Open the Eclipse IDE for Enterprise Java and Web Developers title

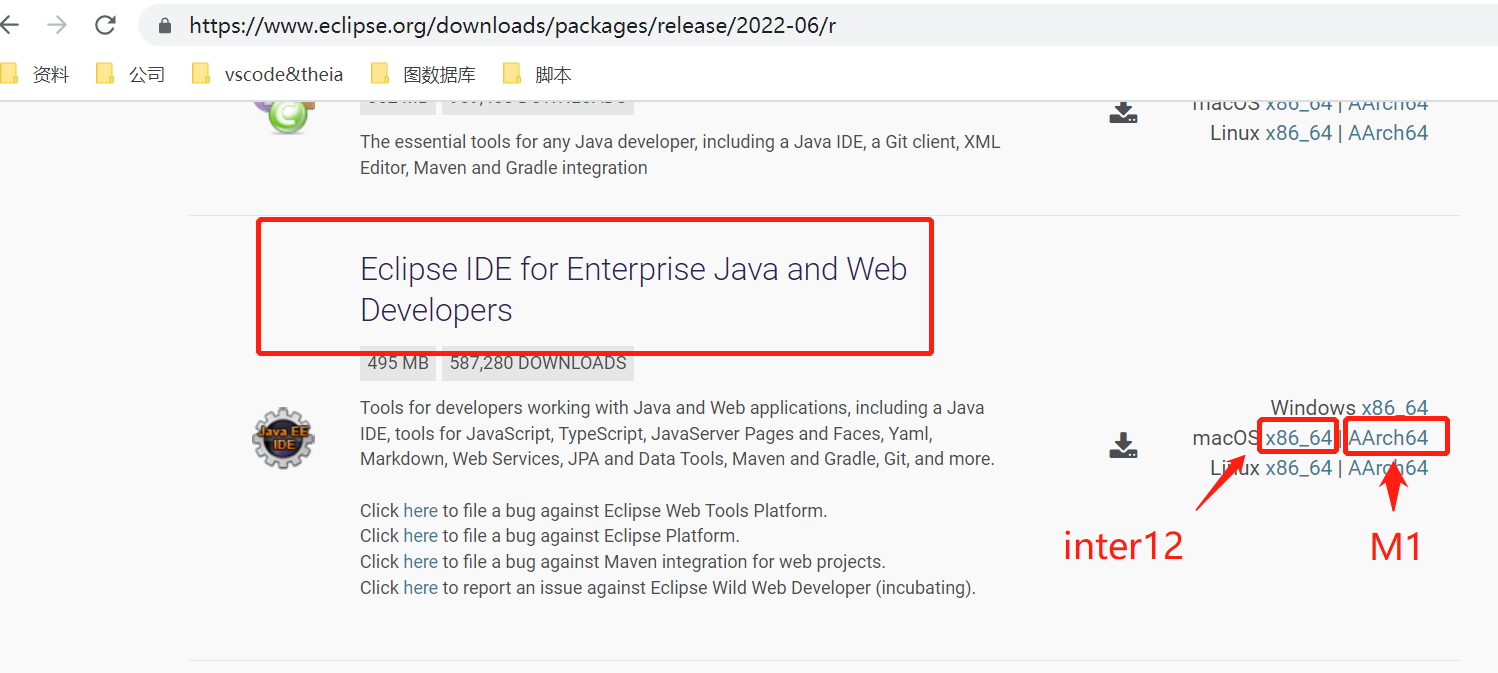tap(634, 289)
